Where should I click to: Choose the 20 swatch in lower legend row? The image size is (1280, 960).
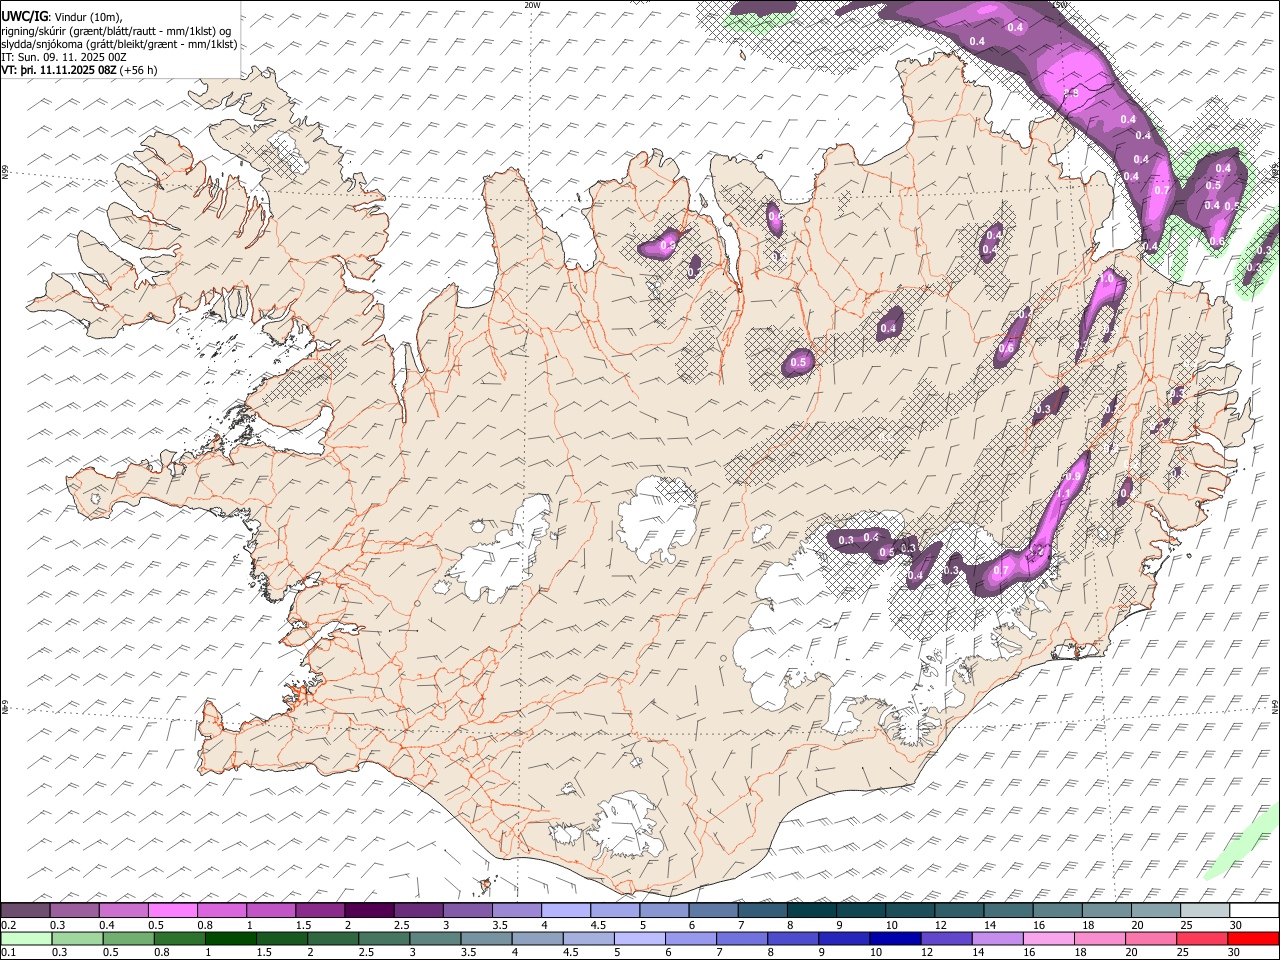pyautogui.click(x=1151, y=938)
